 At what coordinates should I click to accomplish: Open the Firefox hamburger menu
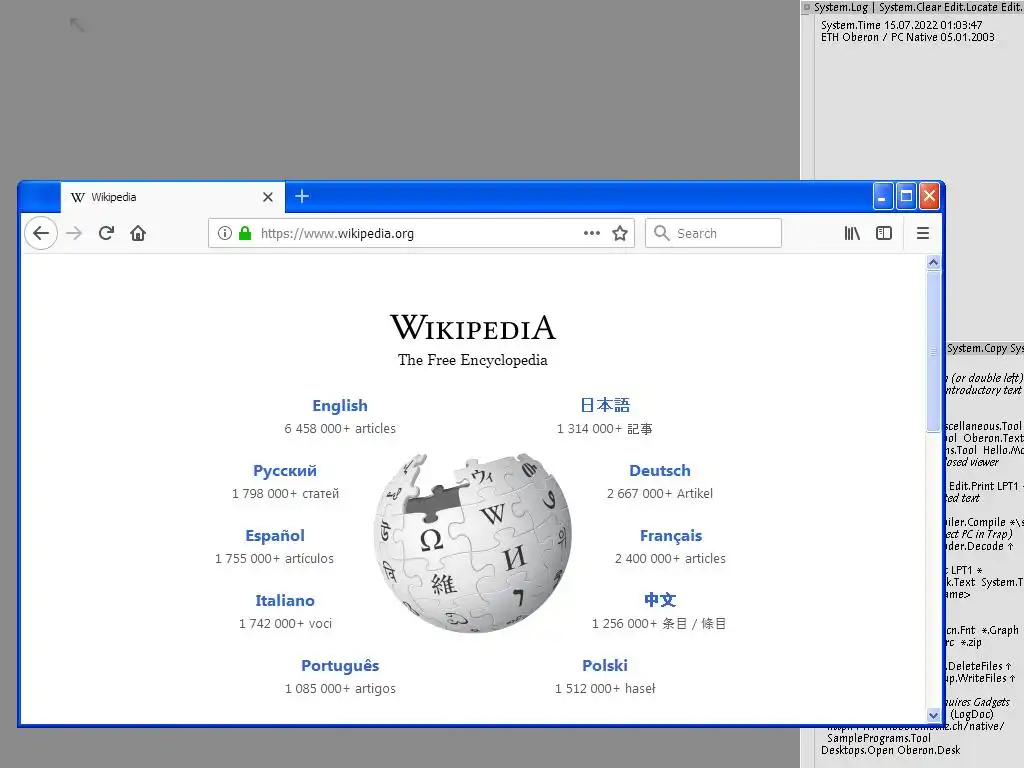pyautogui.click(x=923, y=233)
